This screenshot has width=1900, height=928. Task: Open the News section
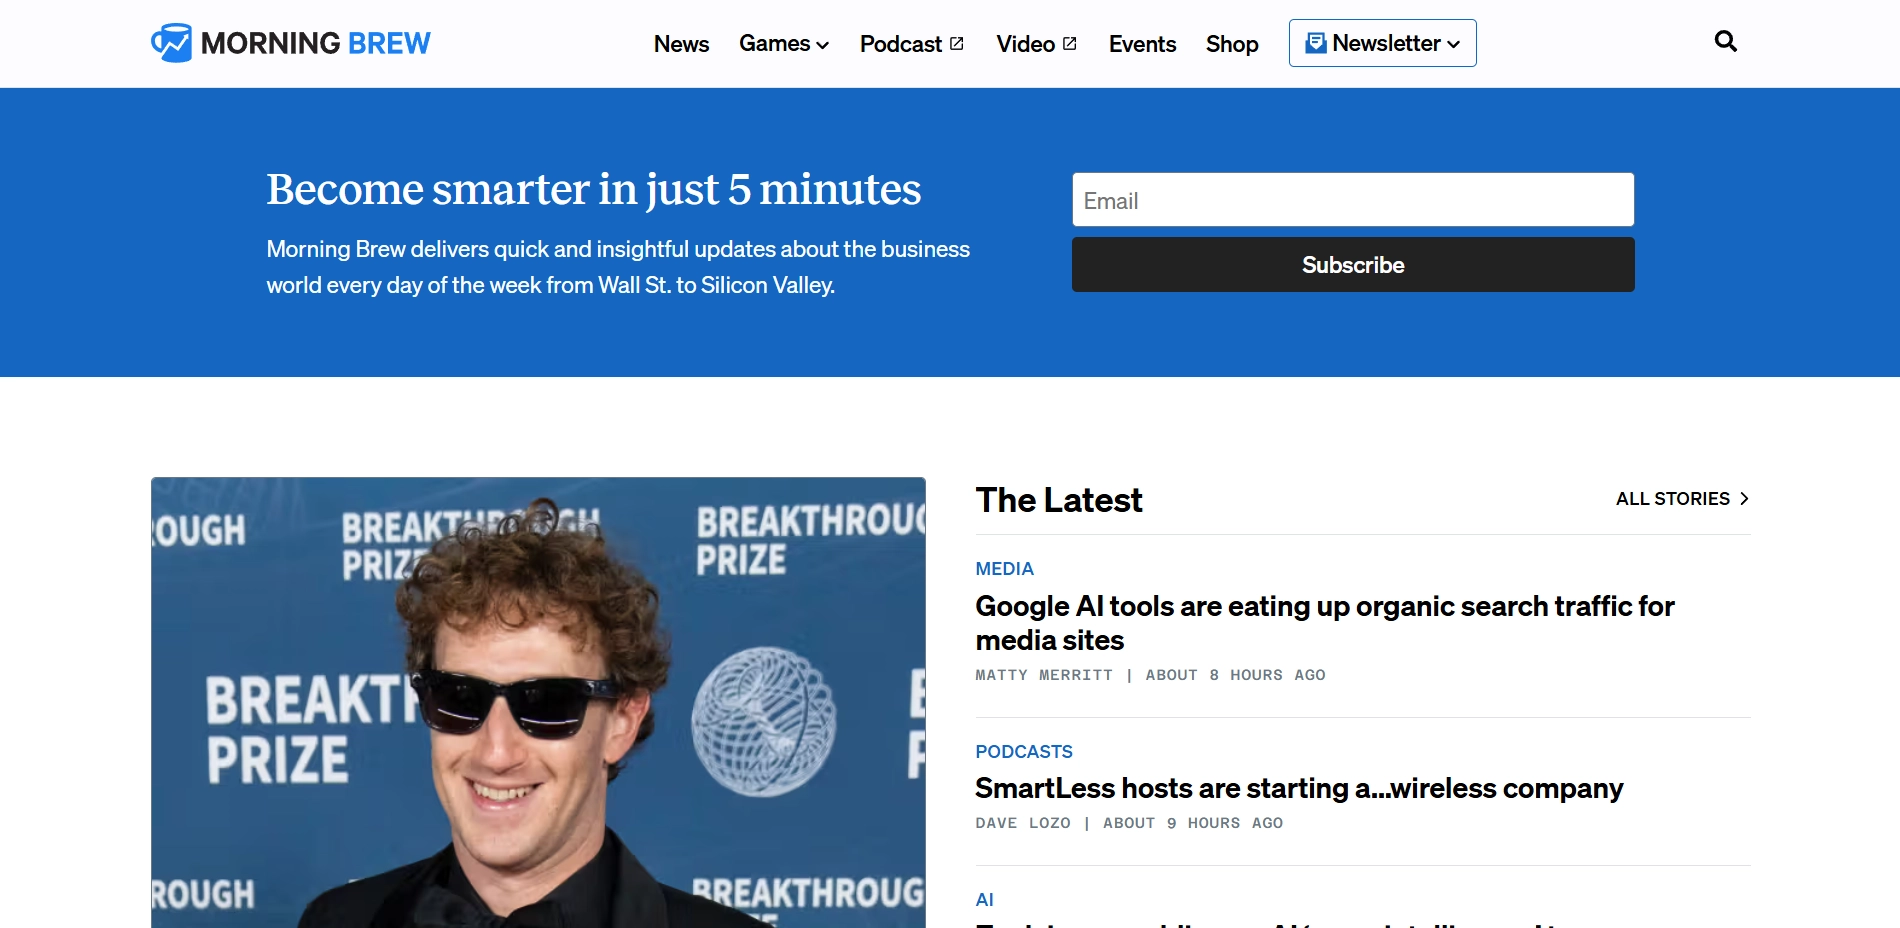681,44
